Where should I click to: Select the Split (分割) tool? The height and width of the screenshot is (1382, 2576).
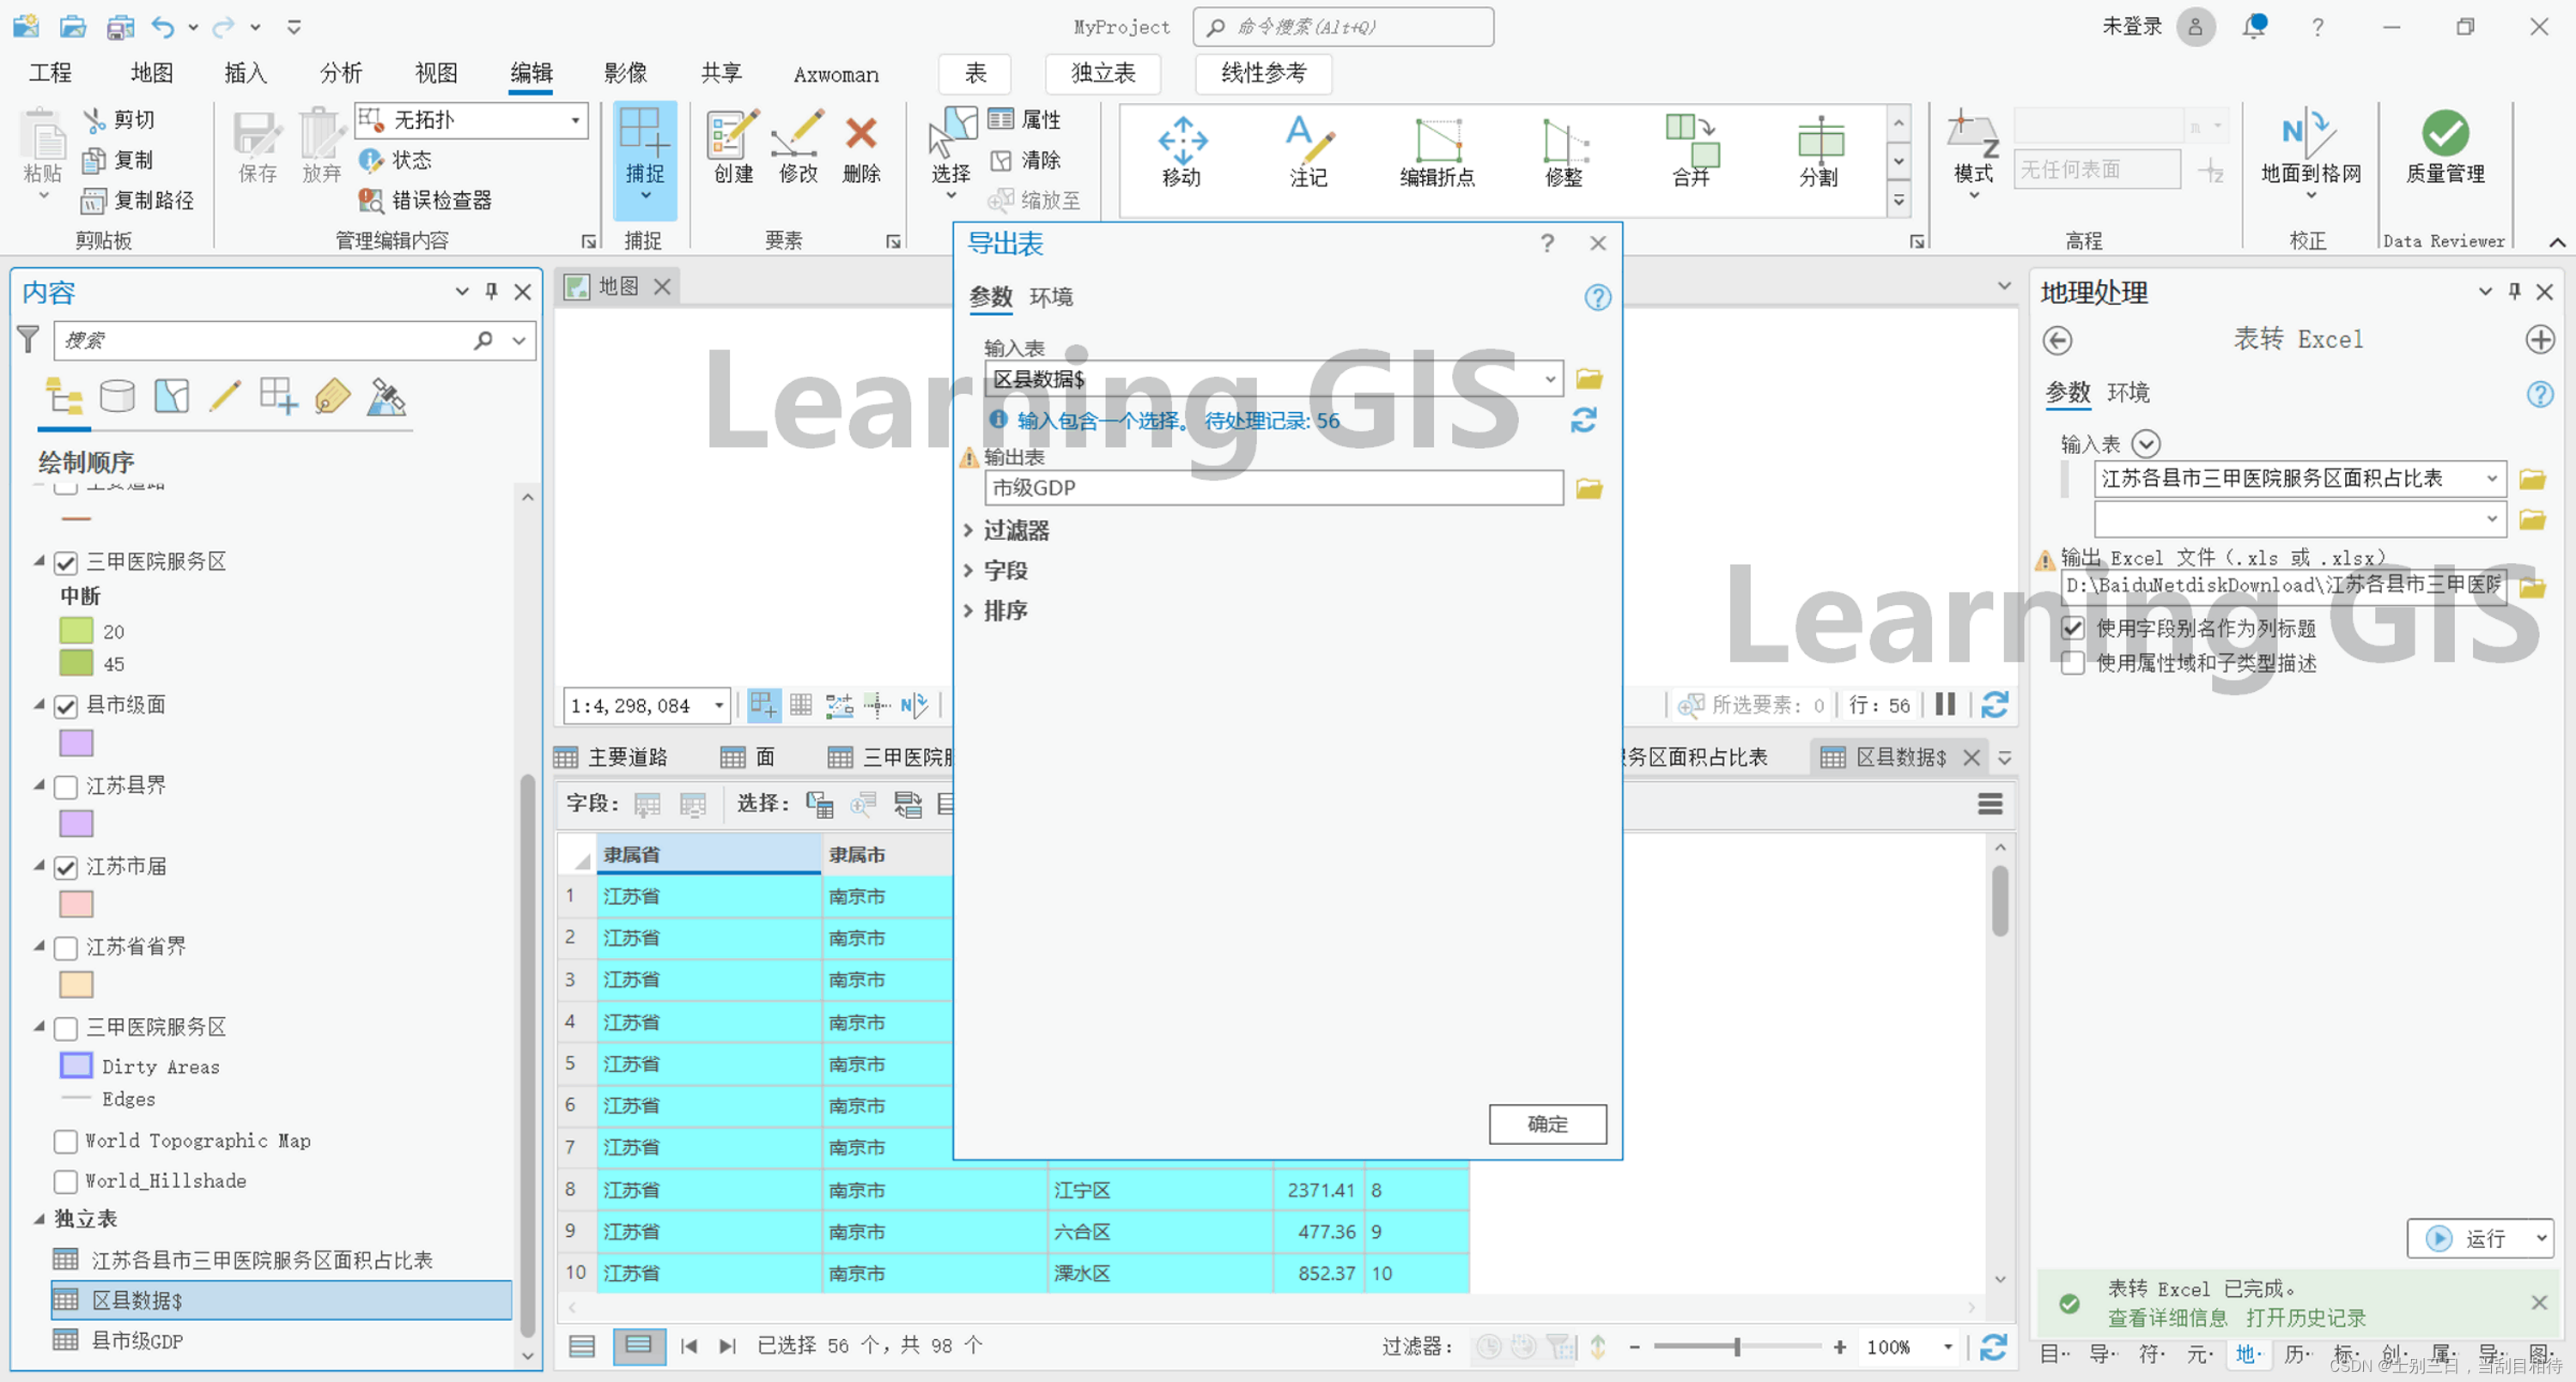tap(1819, 152)
